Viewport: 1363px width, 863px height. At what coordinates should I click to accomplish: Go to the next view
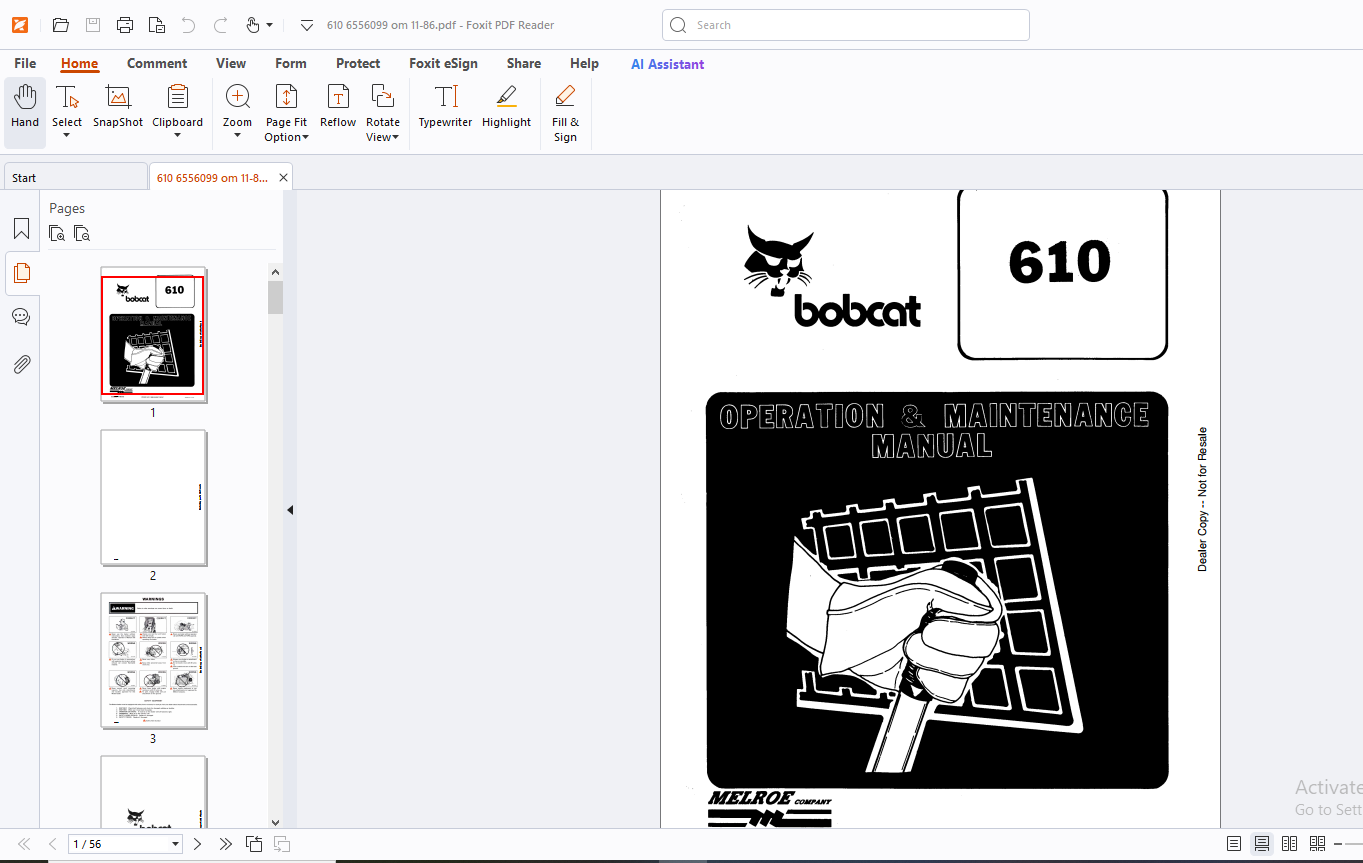tap(282, 844)
